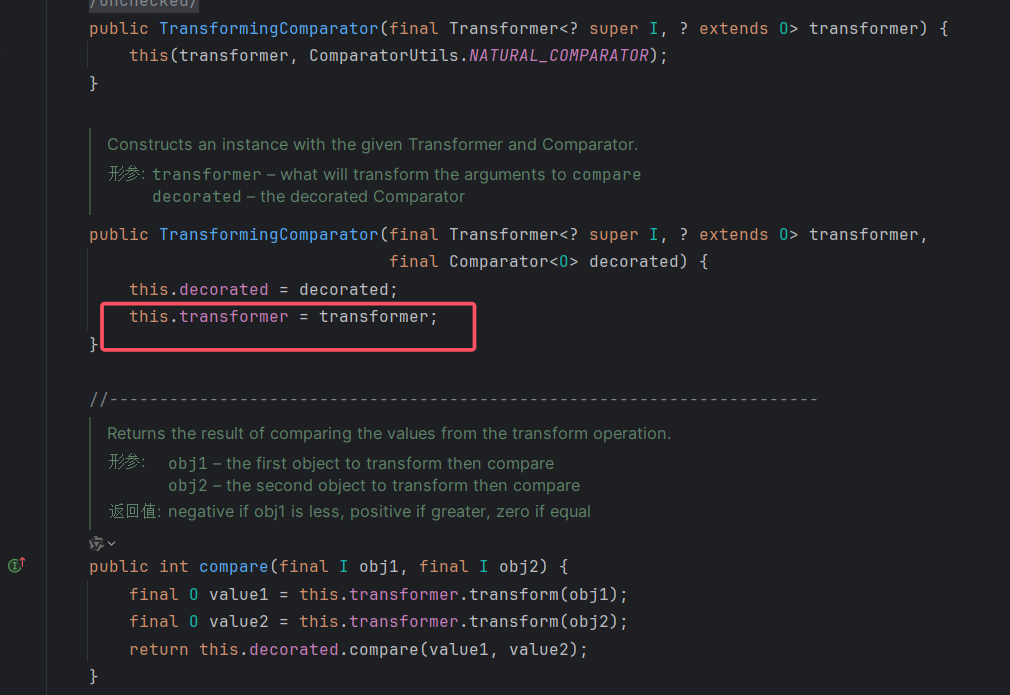
Task: Click the dashed comment separator line
Action: (x=454, y=400)
